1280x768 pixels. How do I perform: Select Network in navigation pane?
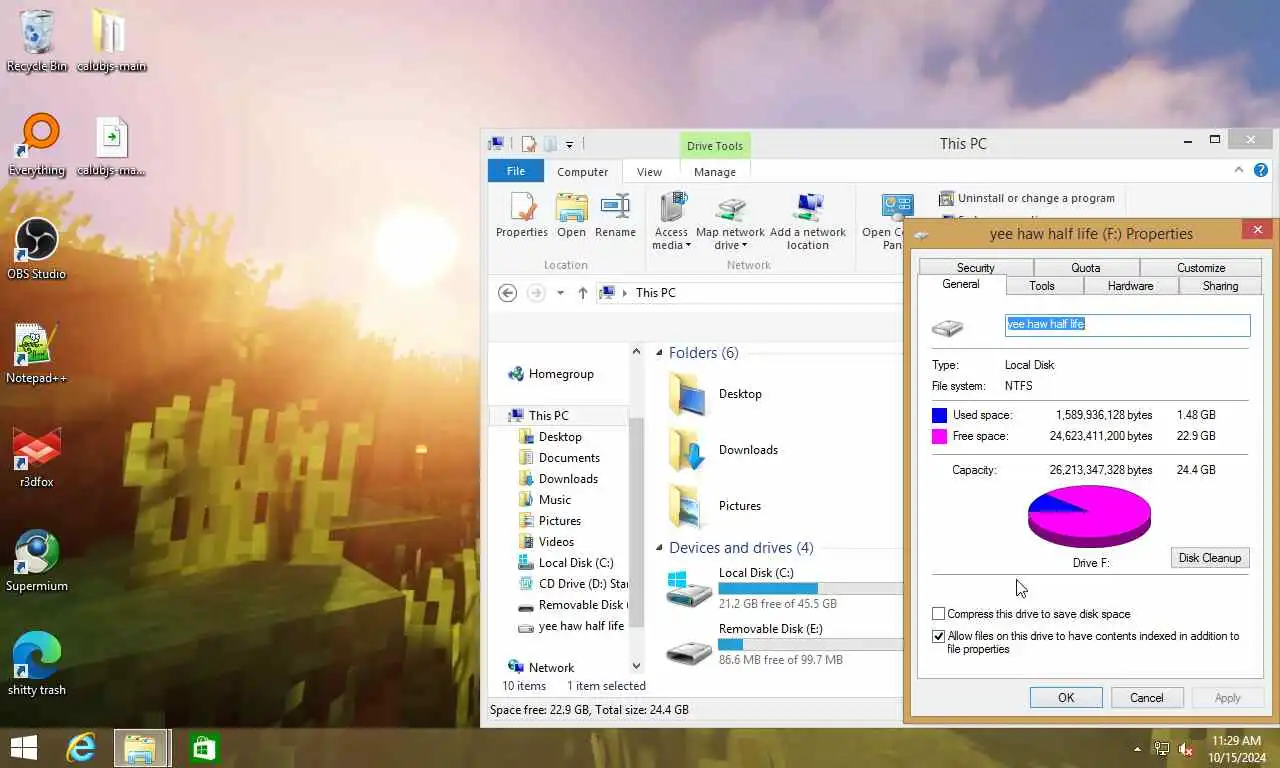(551, 668)
